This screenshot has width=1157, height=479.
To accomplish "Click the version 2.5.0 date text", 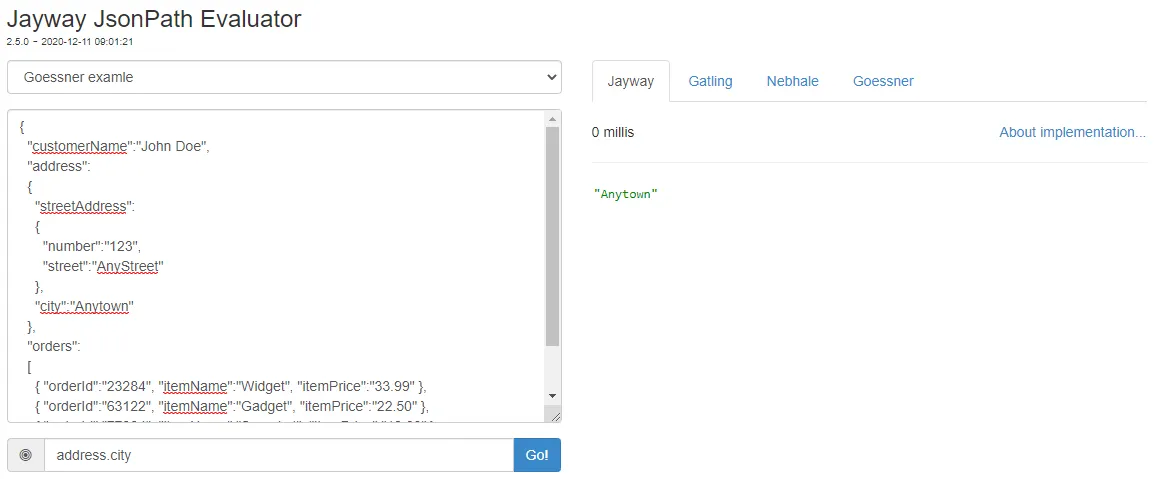I will (69, 42).
